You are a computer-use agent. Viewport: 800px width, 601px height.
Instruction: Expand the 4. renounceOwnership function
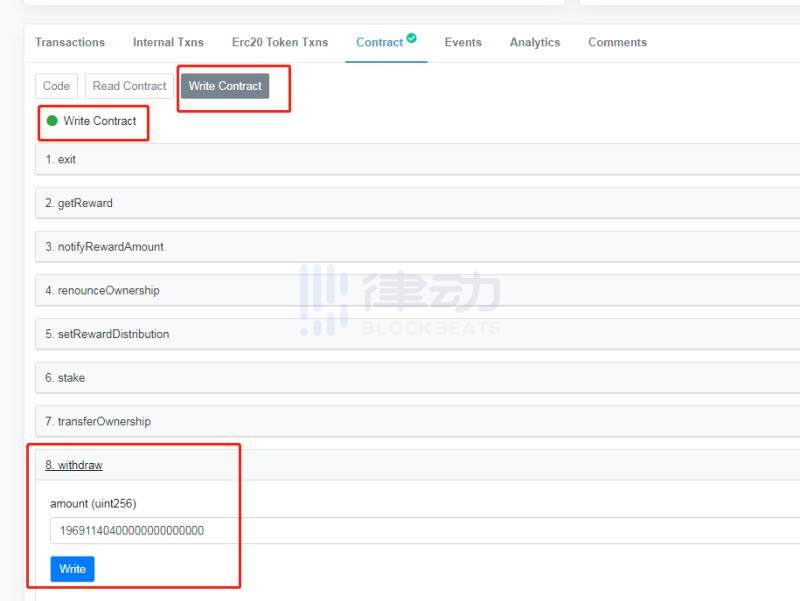(417, 290)
